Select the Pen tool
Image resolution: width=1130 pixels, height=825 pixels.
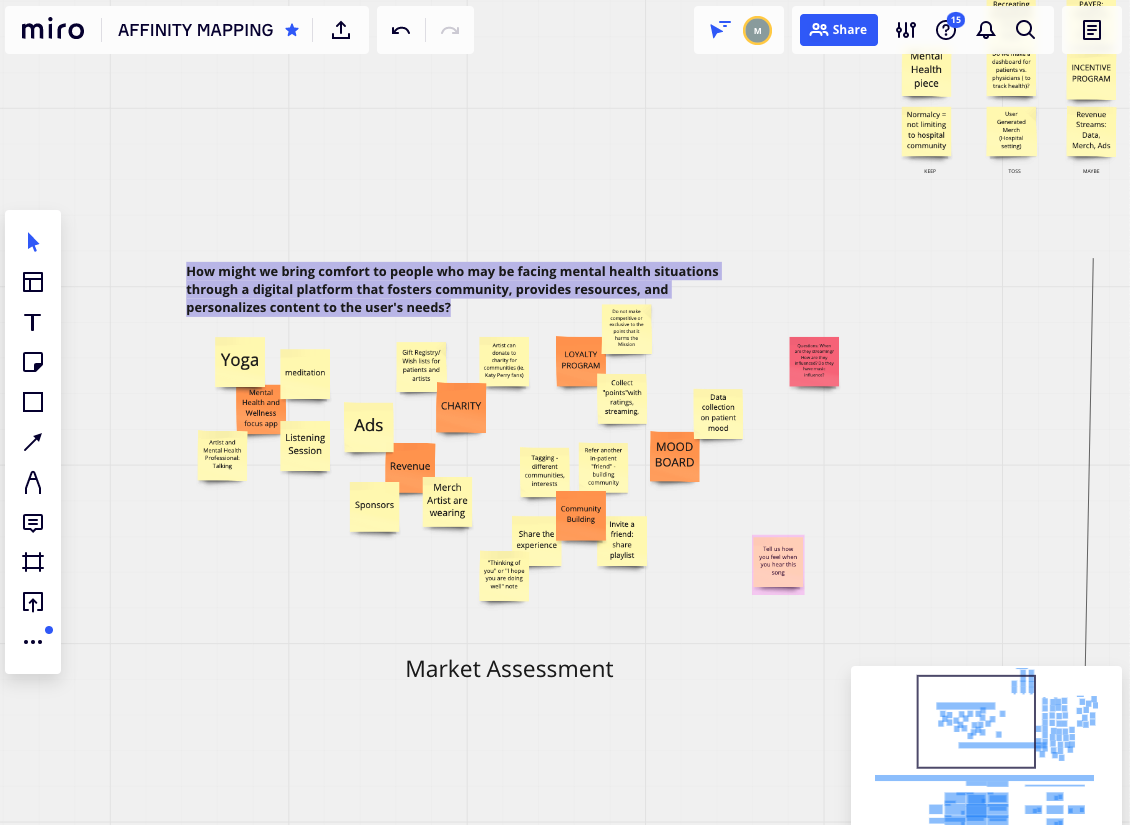pyautogui.click(x=33, y=482)
